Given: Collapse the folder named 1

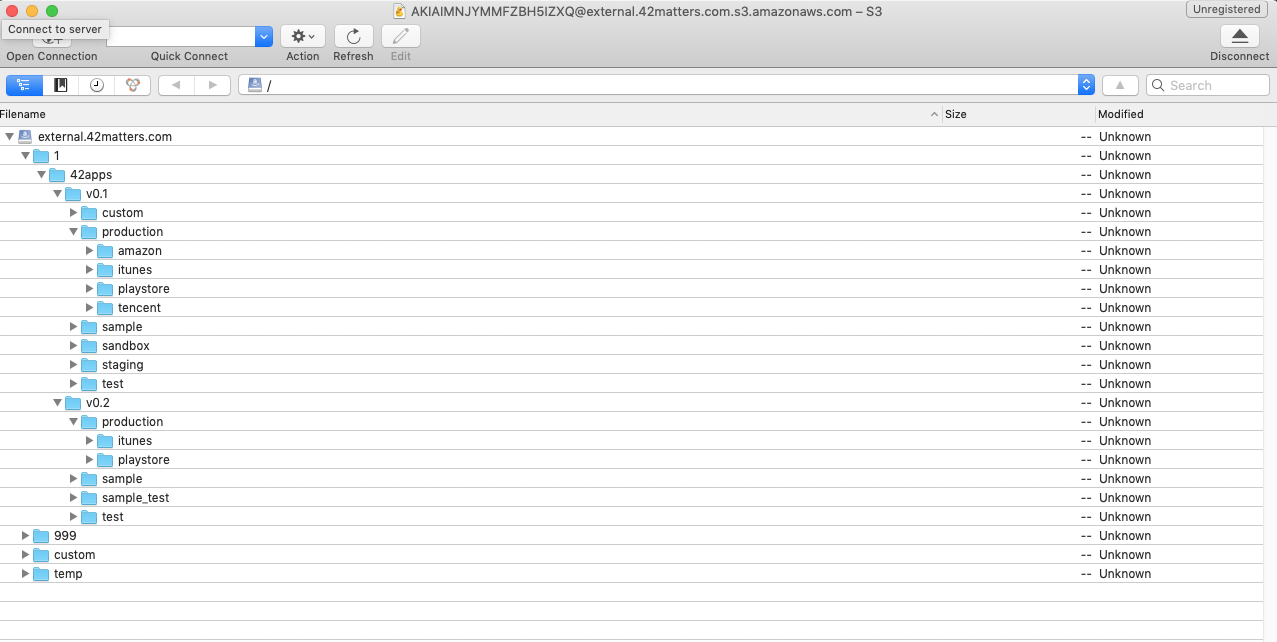Looking at the screenshot, I should pos(25,156).
